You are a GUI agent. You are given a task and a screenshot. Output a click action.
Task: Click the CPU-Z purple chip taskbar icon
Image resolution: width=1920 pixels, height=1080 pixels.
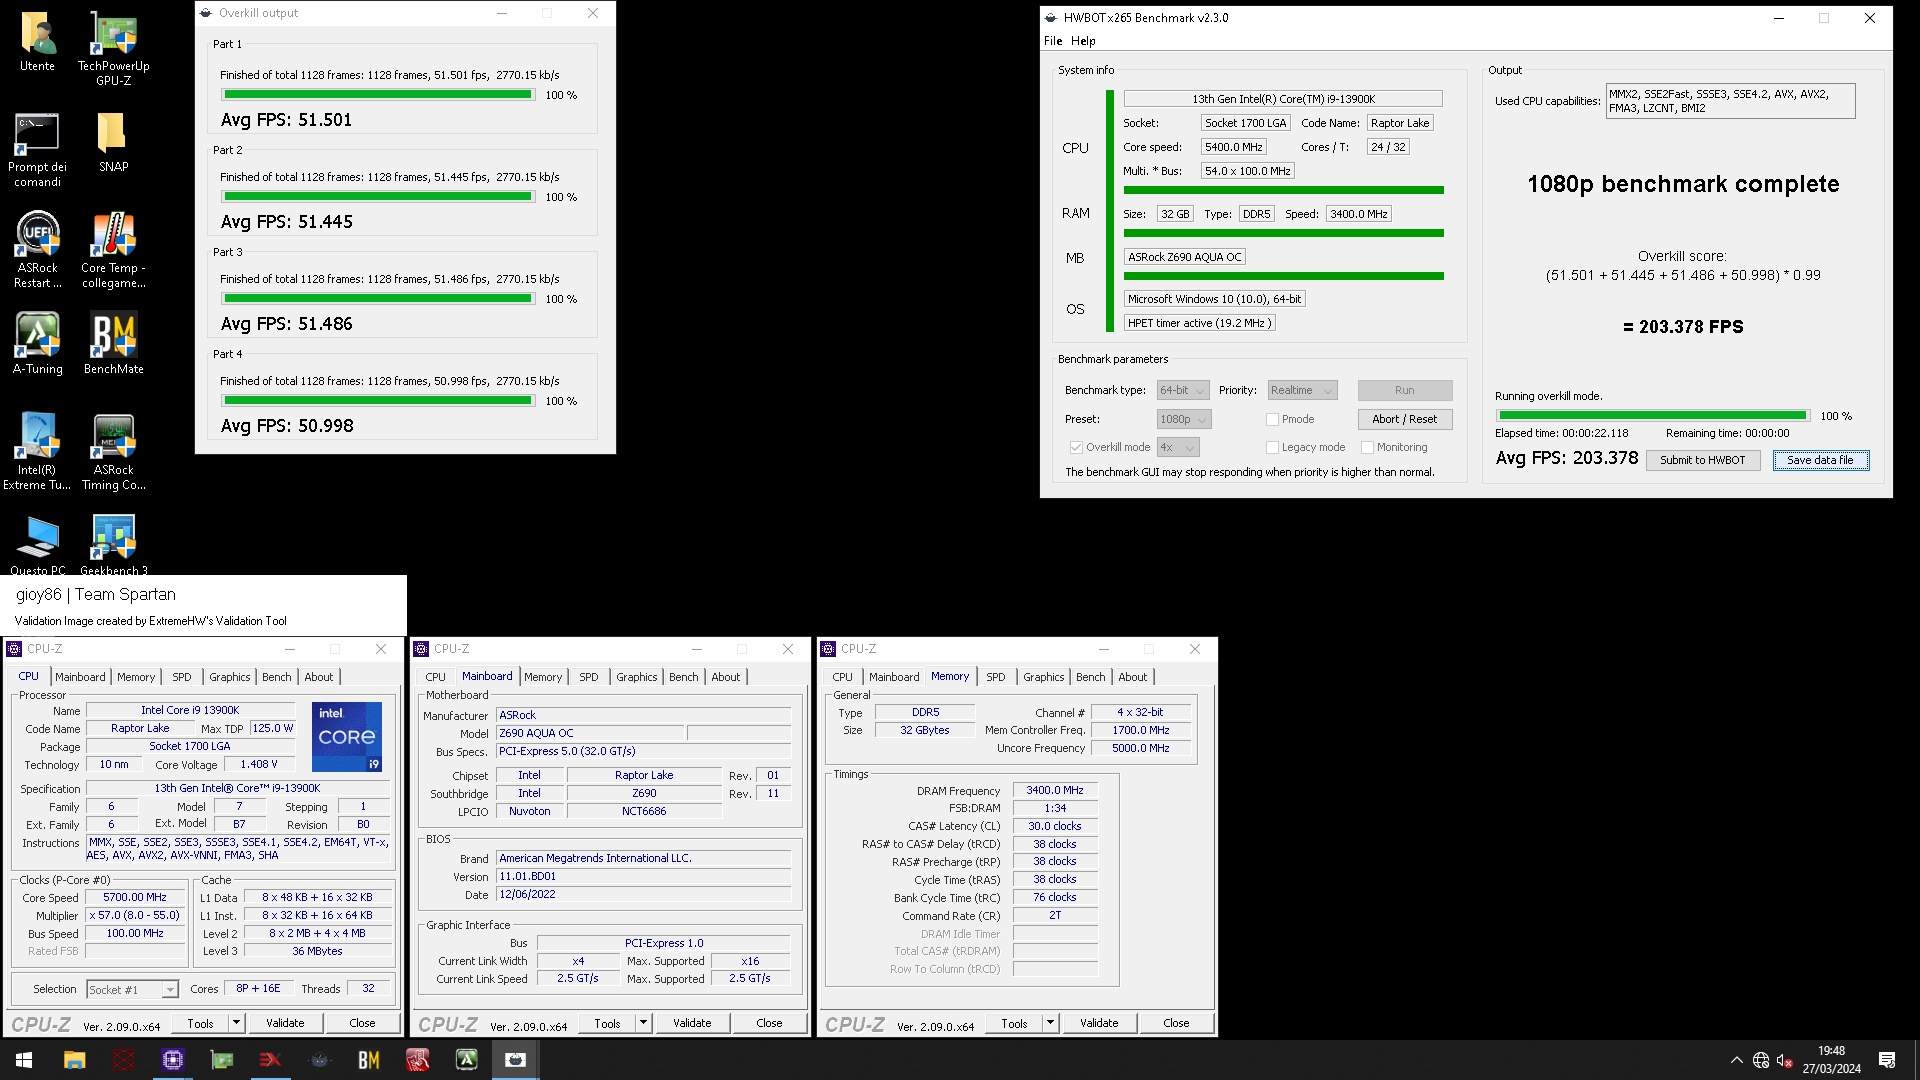(x=172, y=1060)
